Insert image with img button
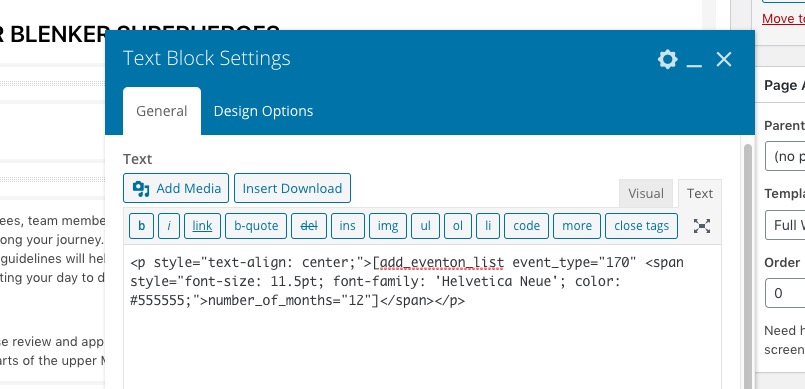The height and width of the screenshot is (389, 805). tap(388, 226)
